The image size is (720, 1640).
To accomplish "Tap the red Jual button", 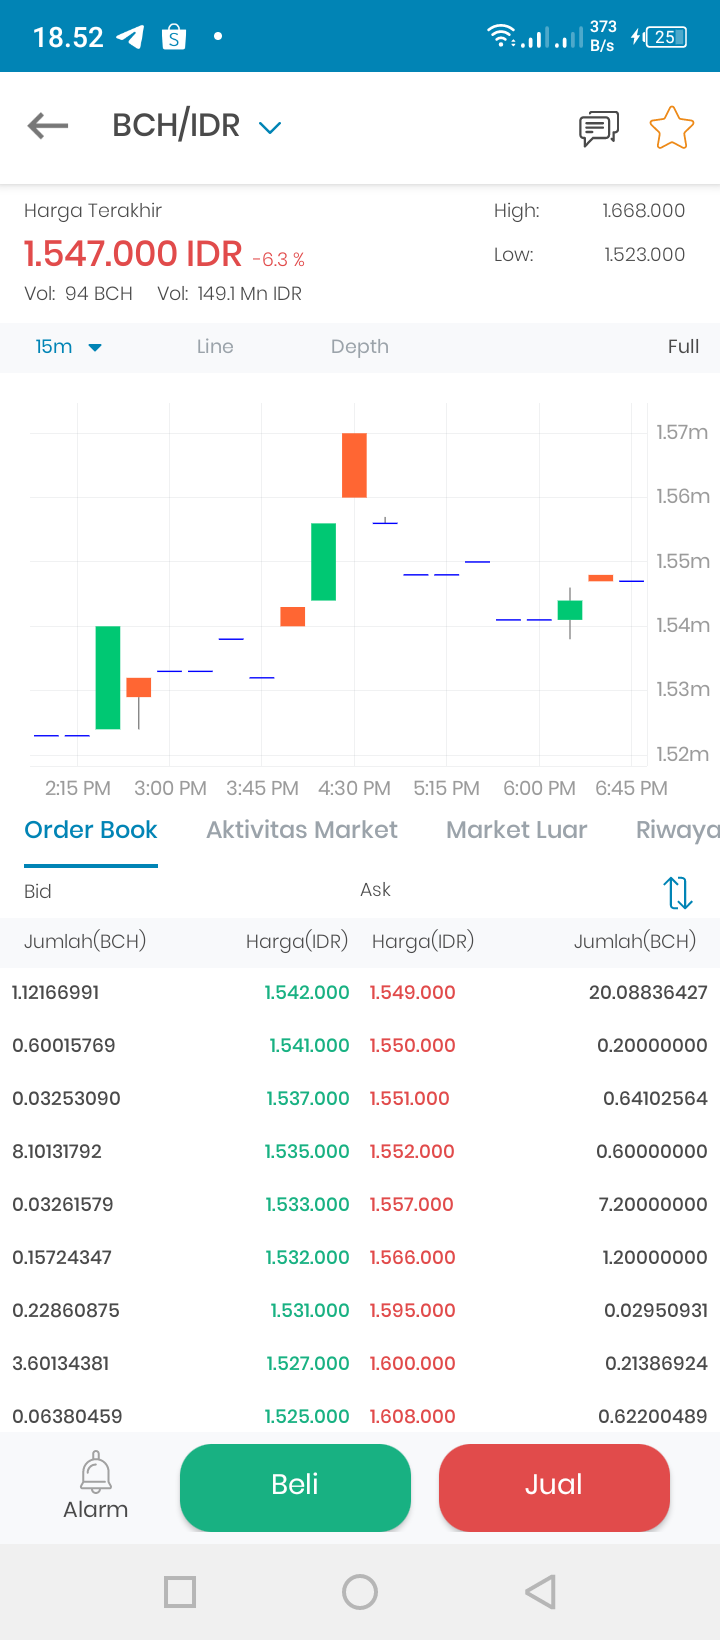I will click(554, 1487).
